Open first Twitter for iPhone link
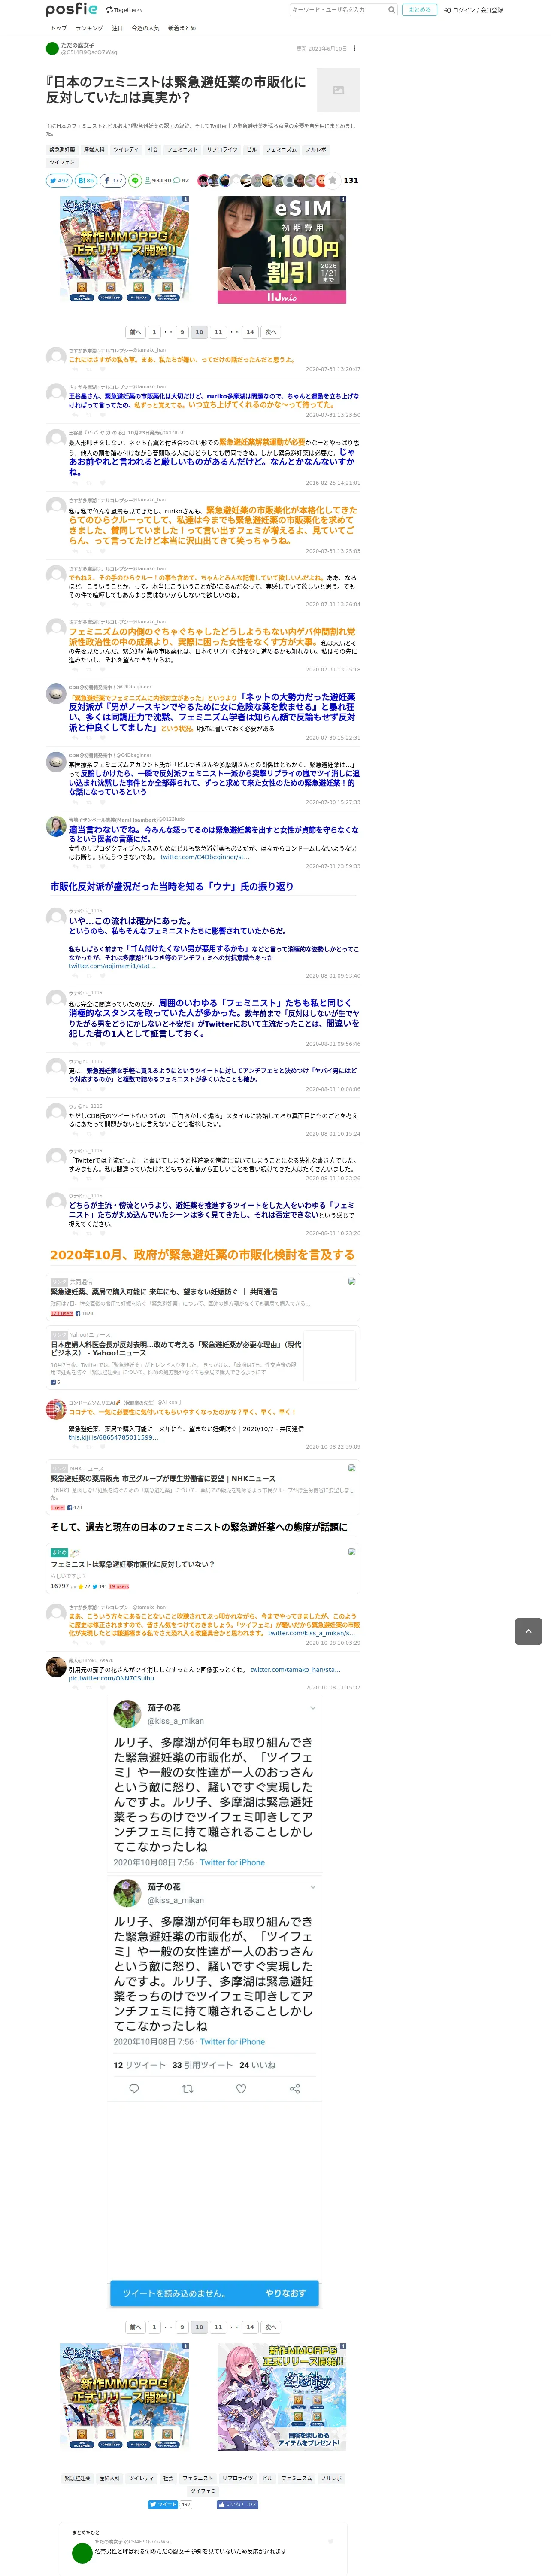 click(x=232, y=1862)
